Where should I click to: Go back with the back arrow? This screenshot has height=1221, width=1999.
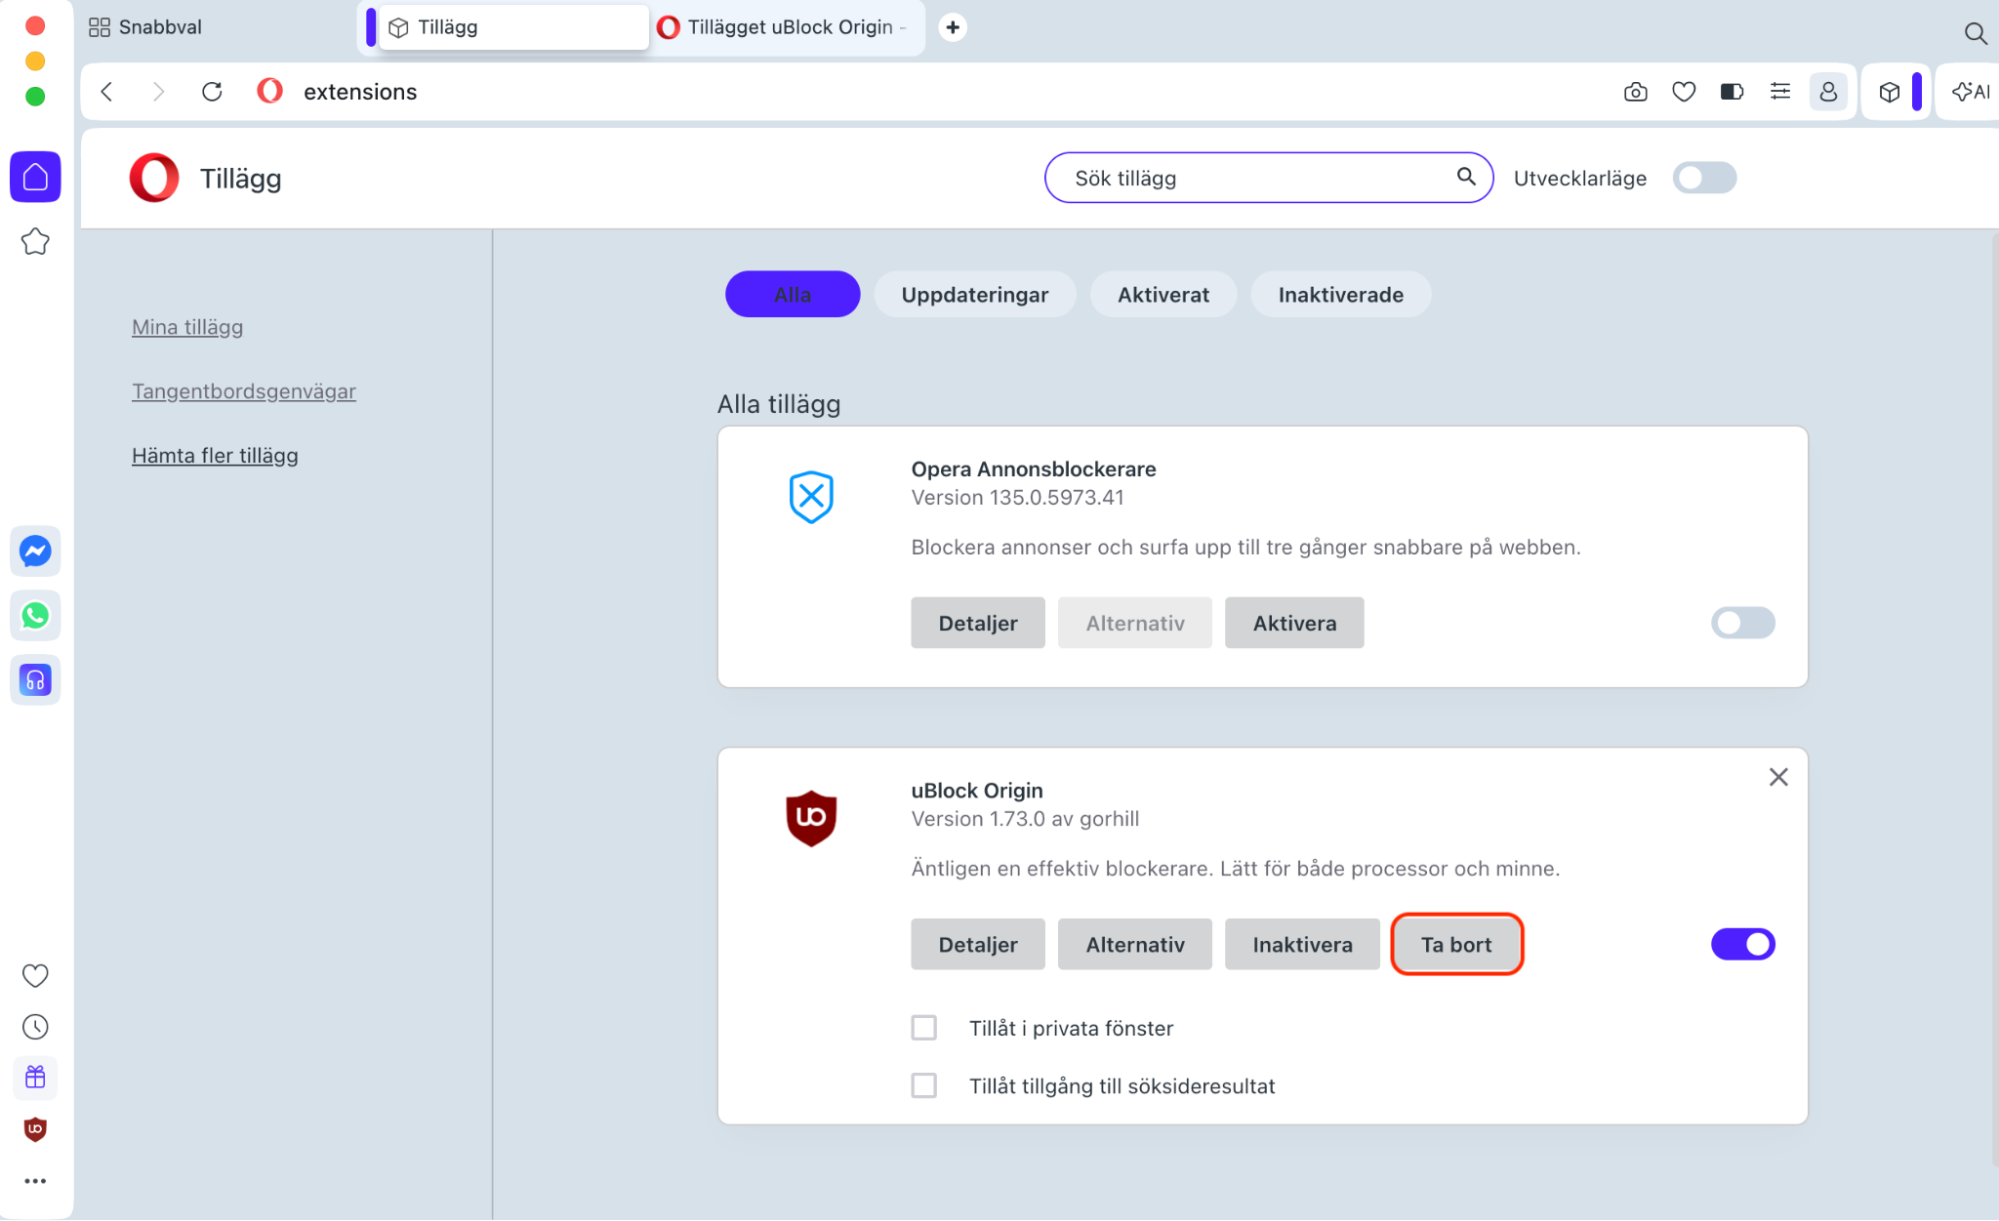click(107, 92)
